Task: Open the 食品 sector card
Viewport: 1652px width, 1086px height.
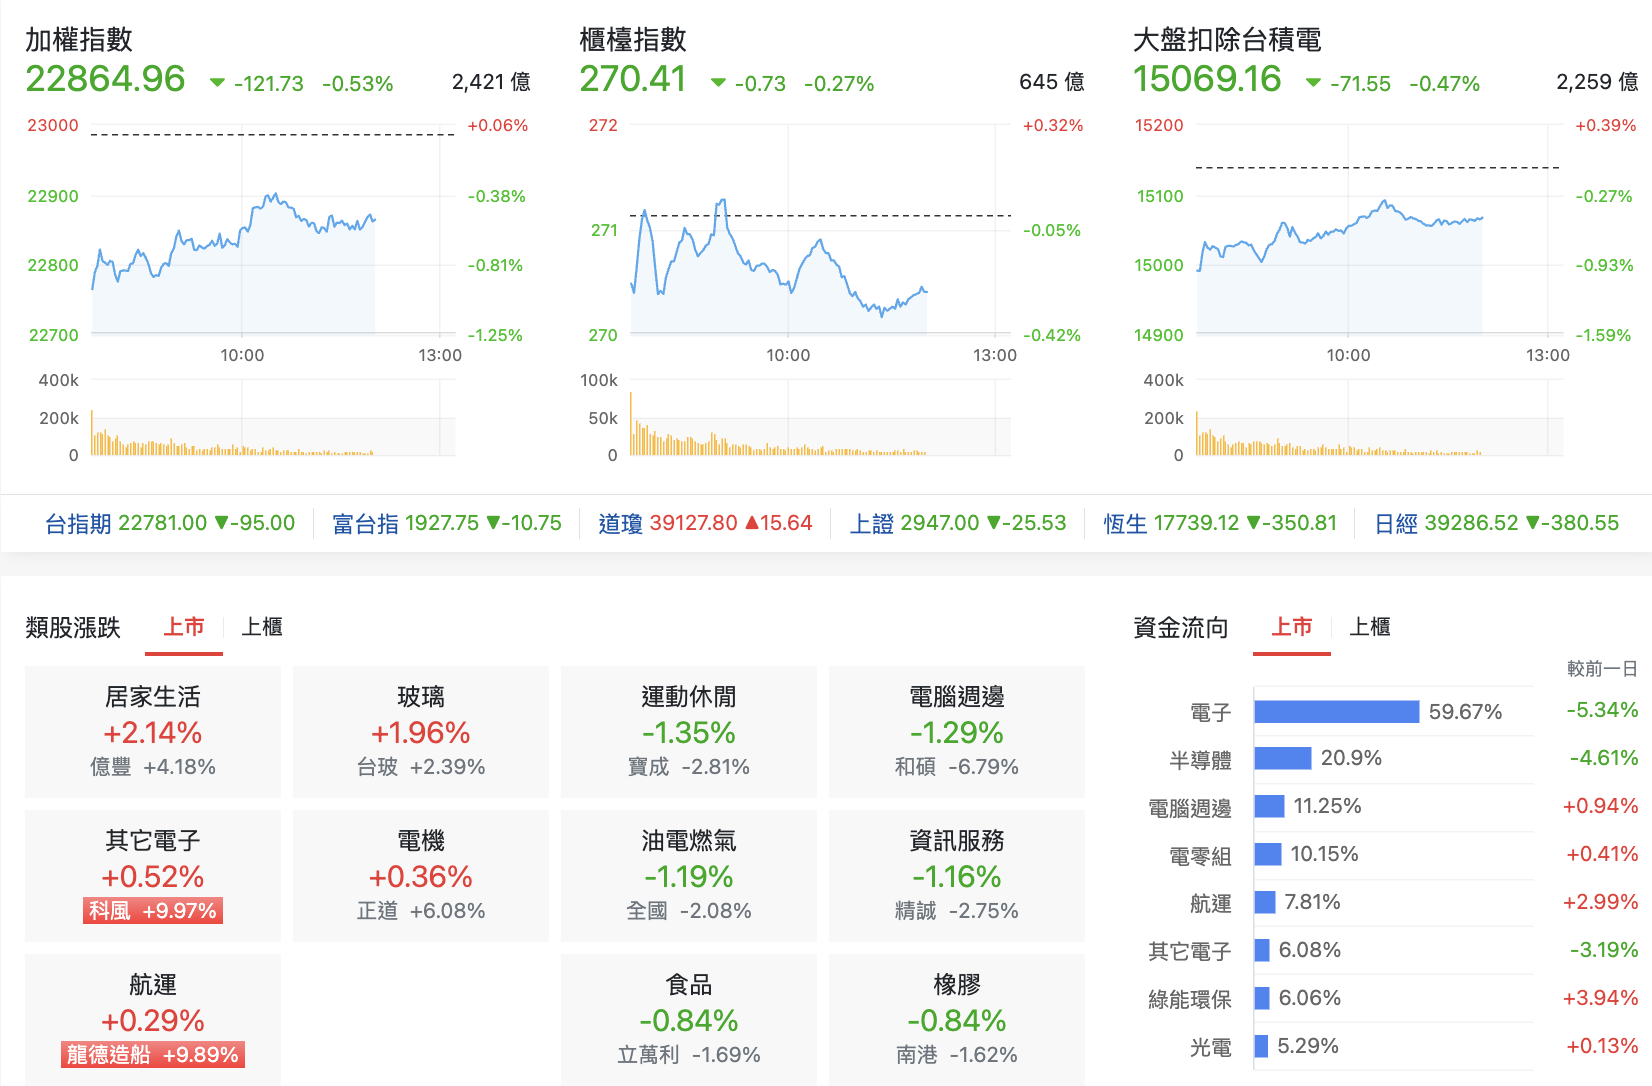Action: coord(689,1020)
